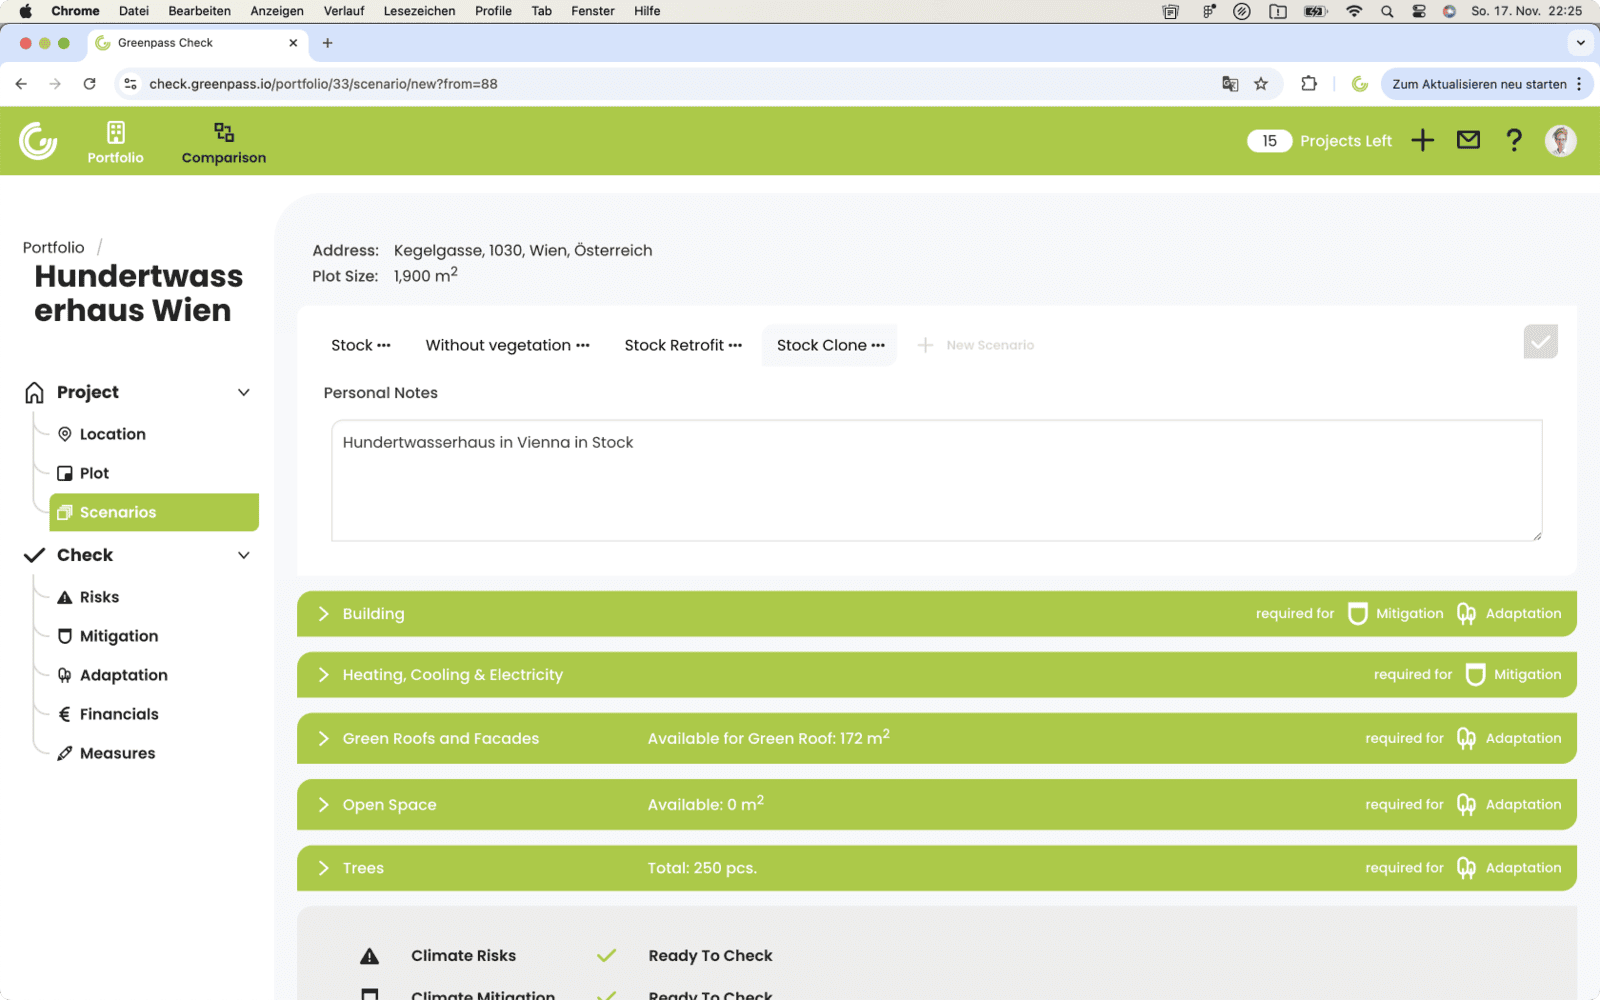Image resolution: width=1600 pixels, height=1000 pixels.
Task: Open the Lesezeichen menu
Action: pos(419,11)
